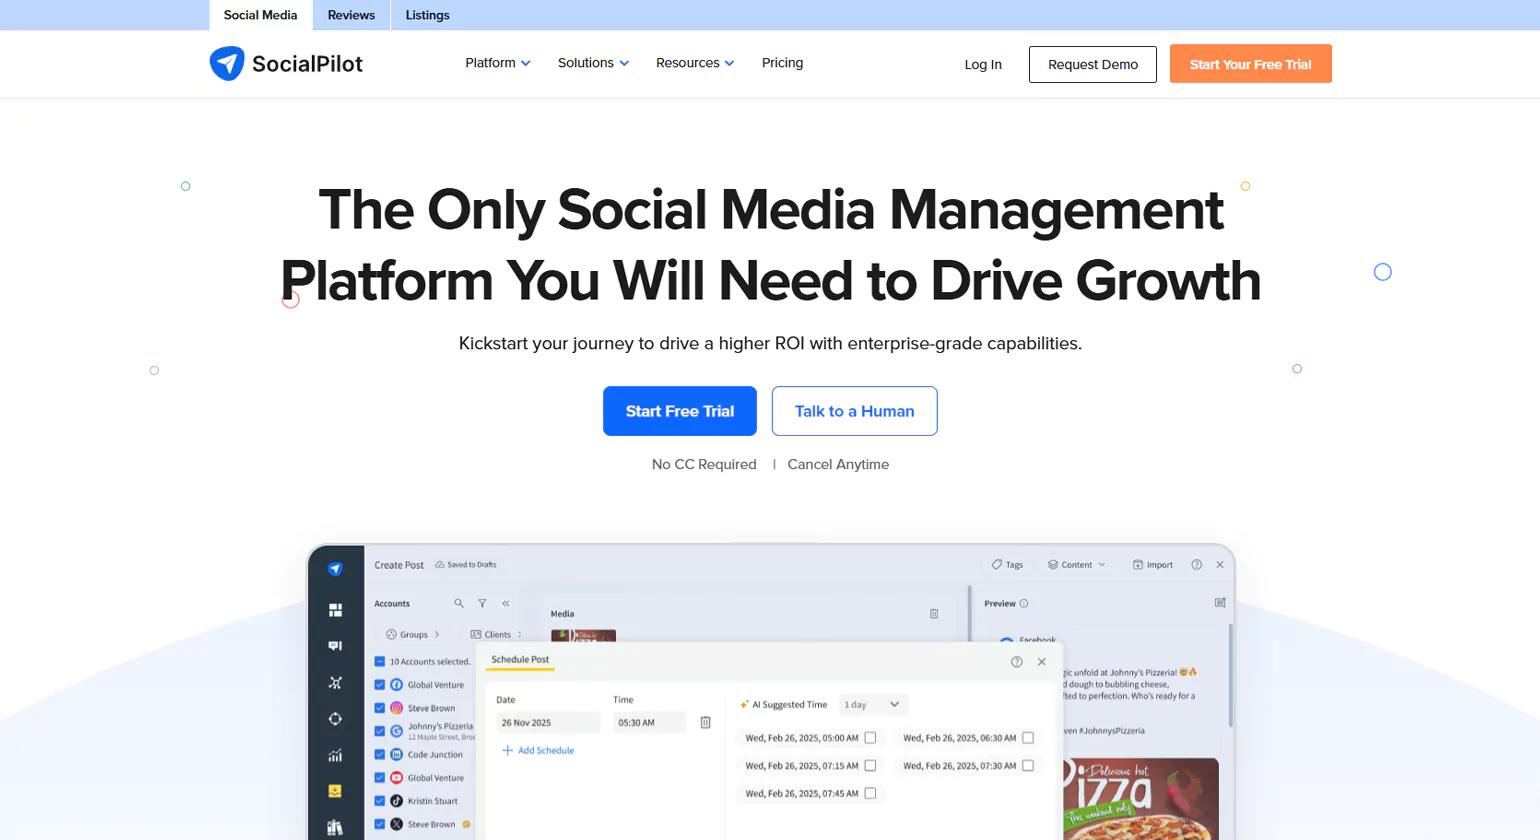
Task: Click the Tags icon in the post toolbar
Action: click(1006, 564)
